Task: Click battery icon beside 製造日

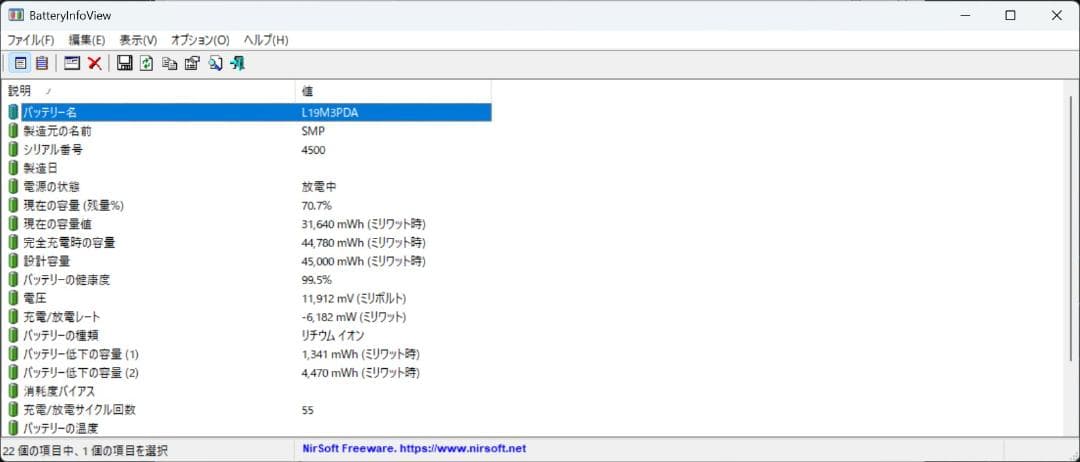Action: pos(13,168)
